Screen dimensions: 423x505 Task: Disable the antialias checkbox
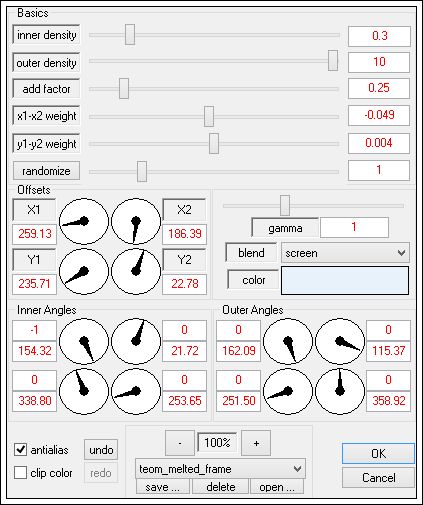(21, 449)
